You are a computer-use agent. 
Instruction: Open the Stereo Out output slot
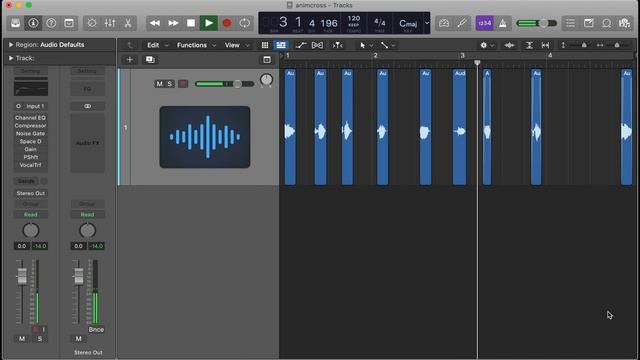click(31, 193)
